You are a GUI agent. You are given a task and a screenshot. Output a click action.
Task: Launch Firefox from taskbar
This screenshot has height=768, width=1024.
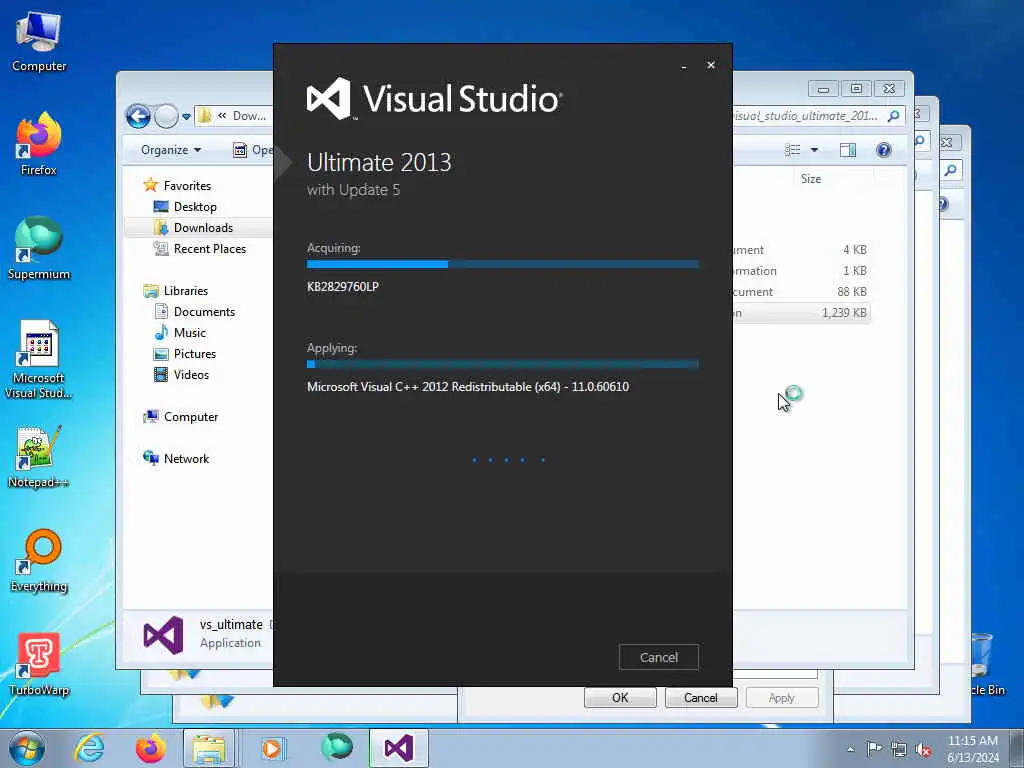click(x=150, y=748)
